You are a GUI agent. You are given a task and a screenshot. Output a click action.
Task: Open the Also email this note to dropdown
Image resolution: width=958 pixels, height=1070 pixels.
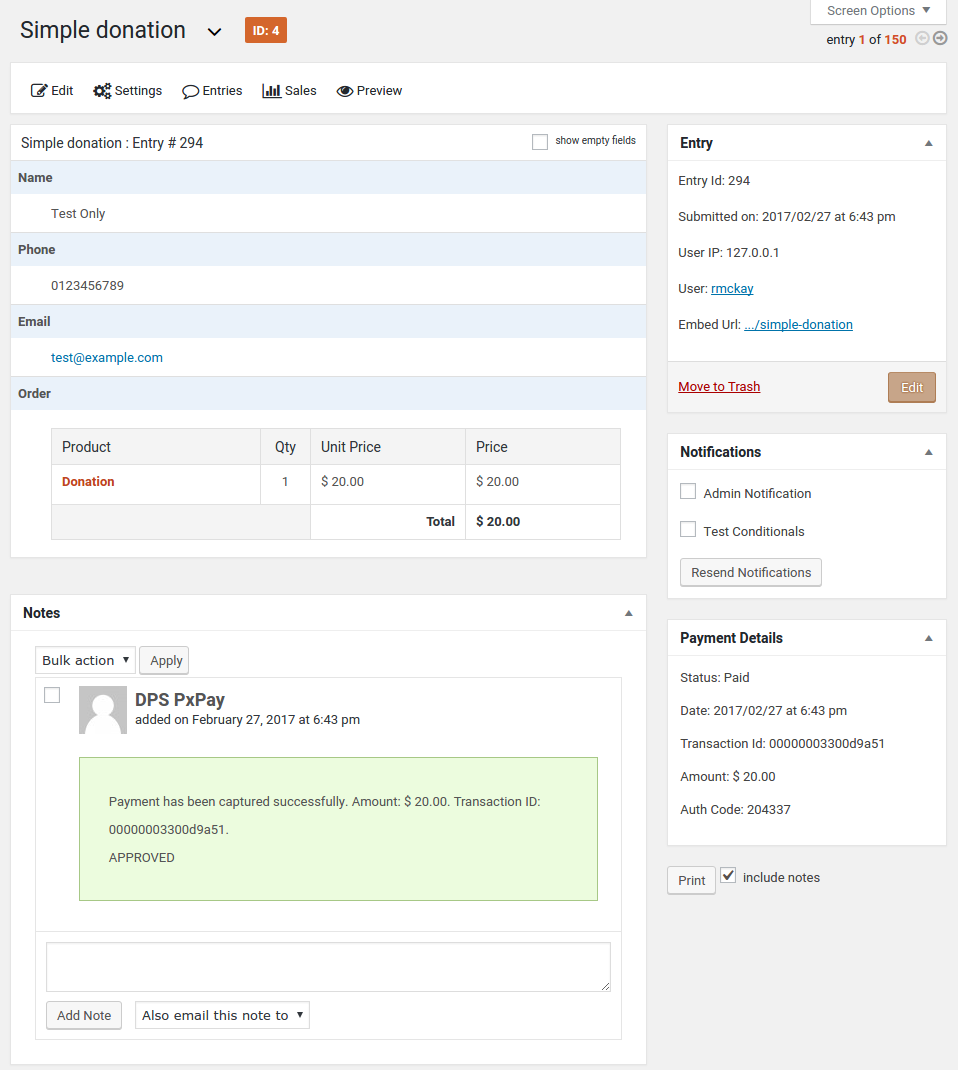[x=222, y=1015]
